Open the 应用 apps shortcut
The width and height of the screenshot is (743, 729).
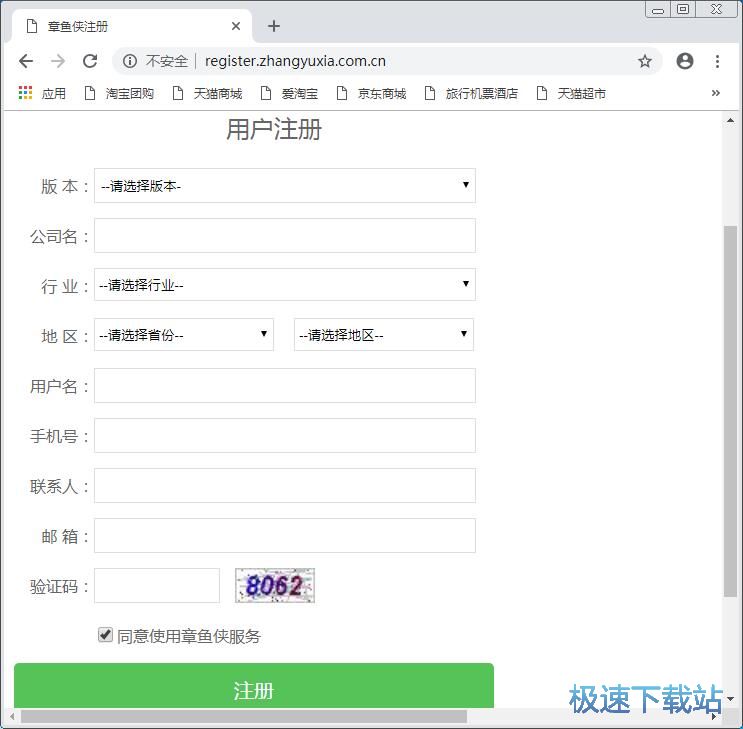click(x=42, y=93)
